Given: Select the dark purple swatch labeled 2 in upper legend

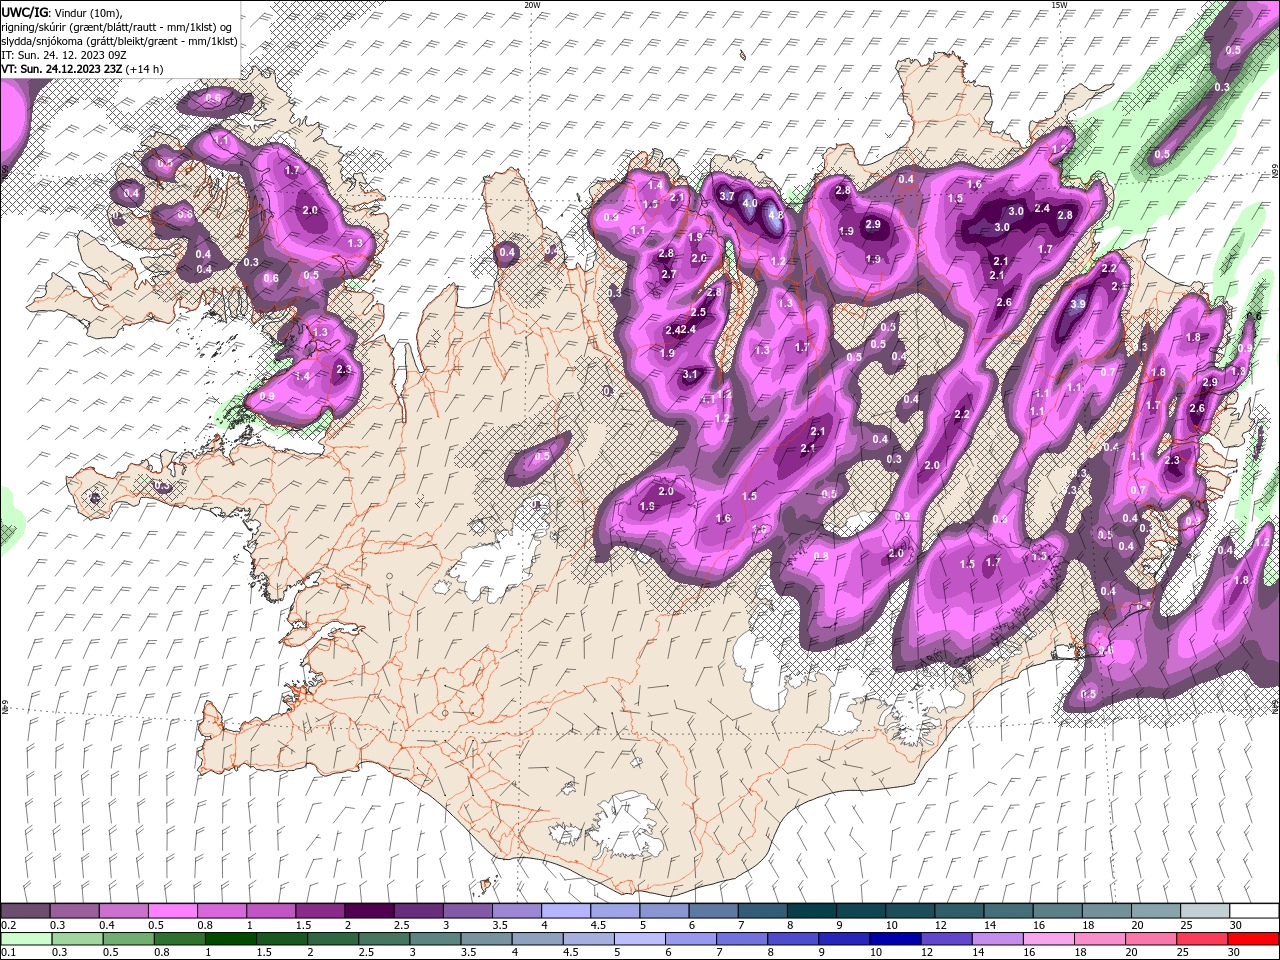Looking at the screenshot, I should [368, 911].
